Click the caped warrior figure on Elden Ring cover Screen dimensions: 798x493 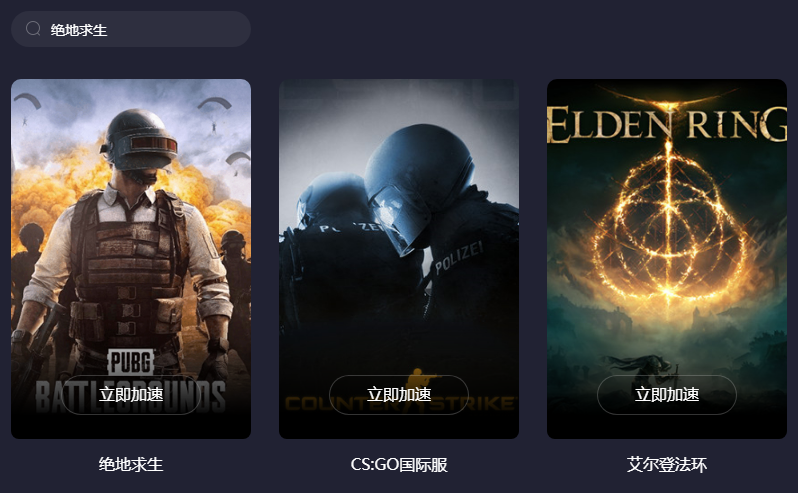click(x=642, y=370)
